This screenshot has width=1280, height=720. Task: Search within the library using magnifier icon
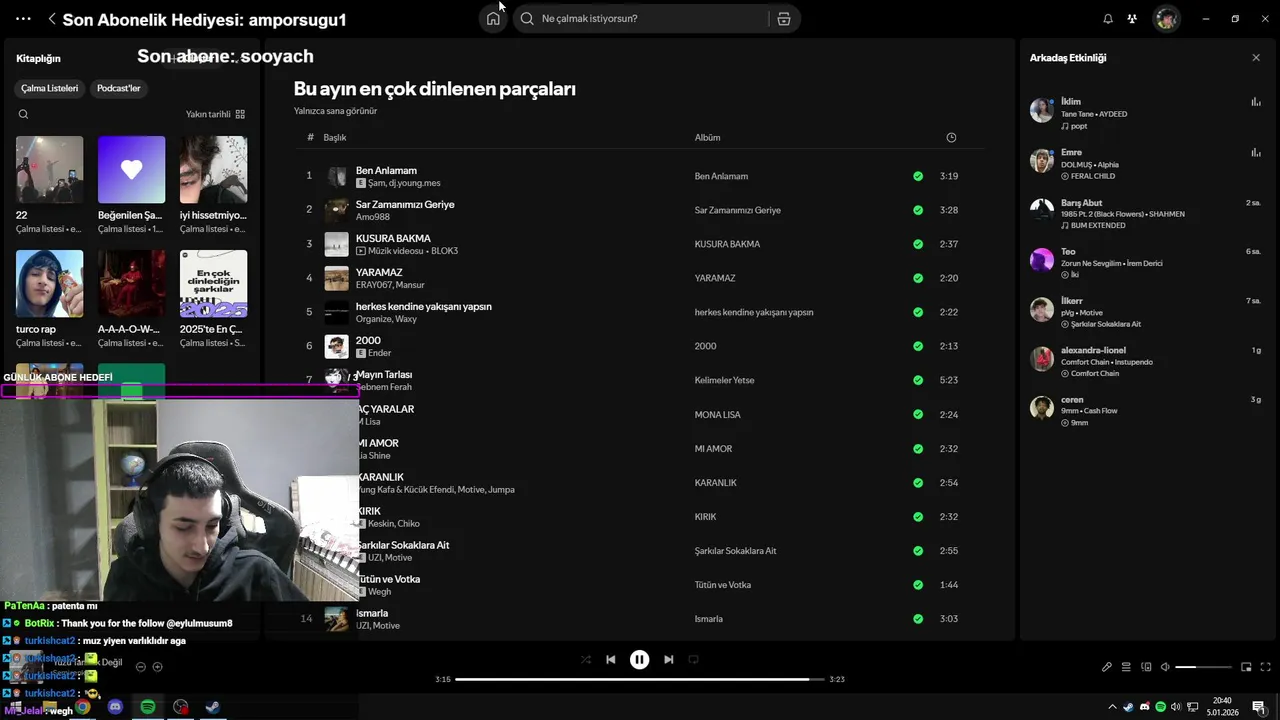click(x=23, y=114)
